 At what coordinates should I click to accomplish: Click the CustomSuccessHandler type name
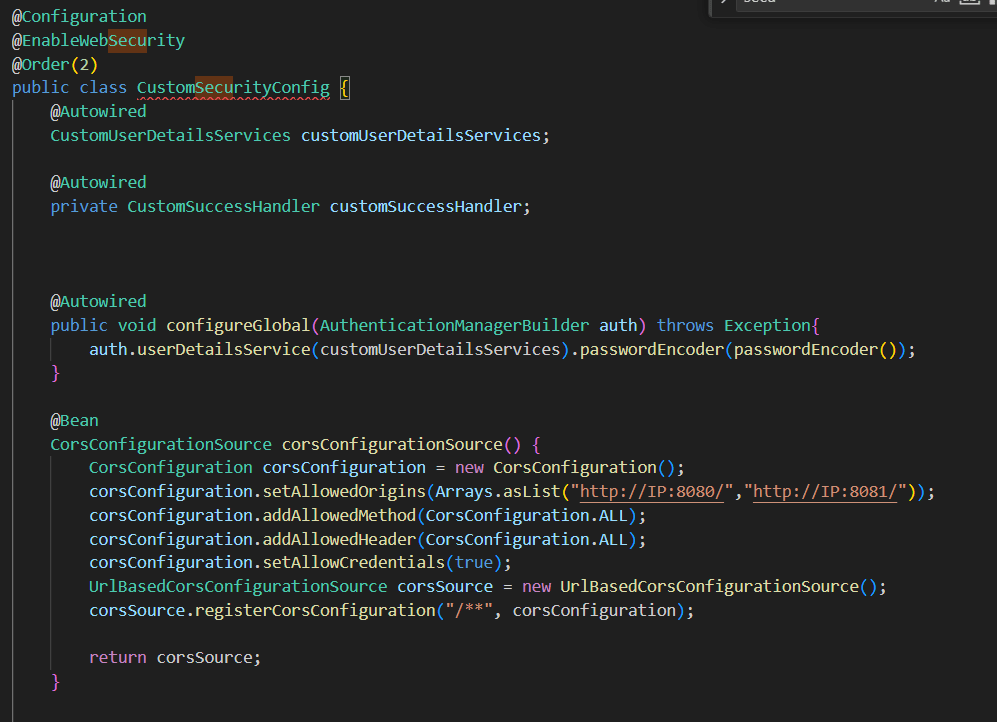pyautogui.click(x=223, y=207)
